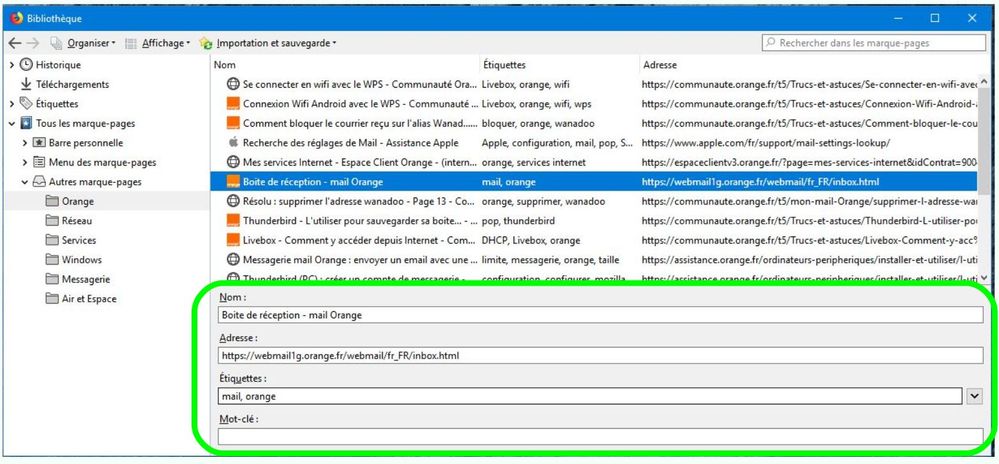Click the Mot-clé input field
Screen dimensions: 999x464
[x=601, y=437]
